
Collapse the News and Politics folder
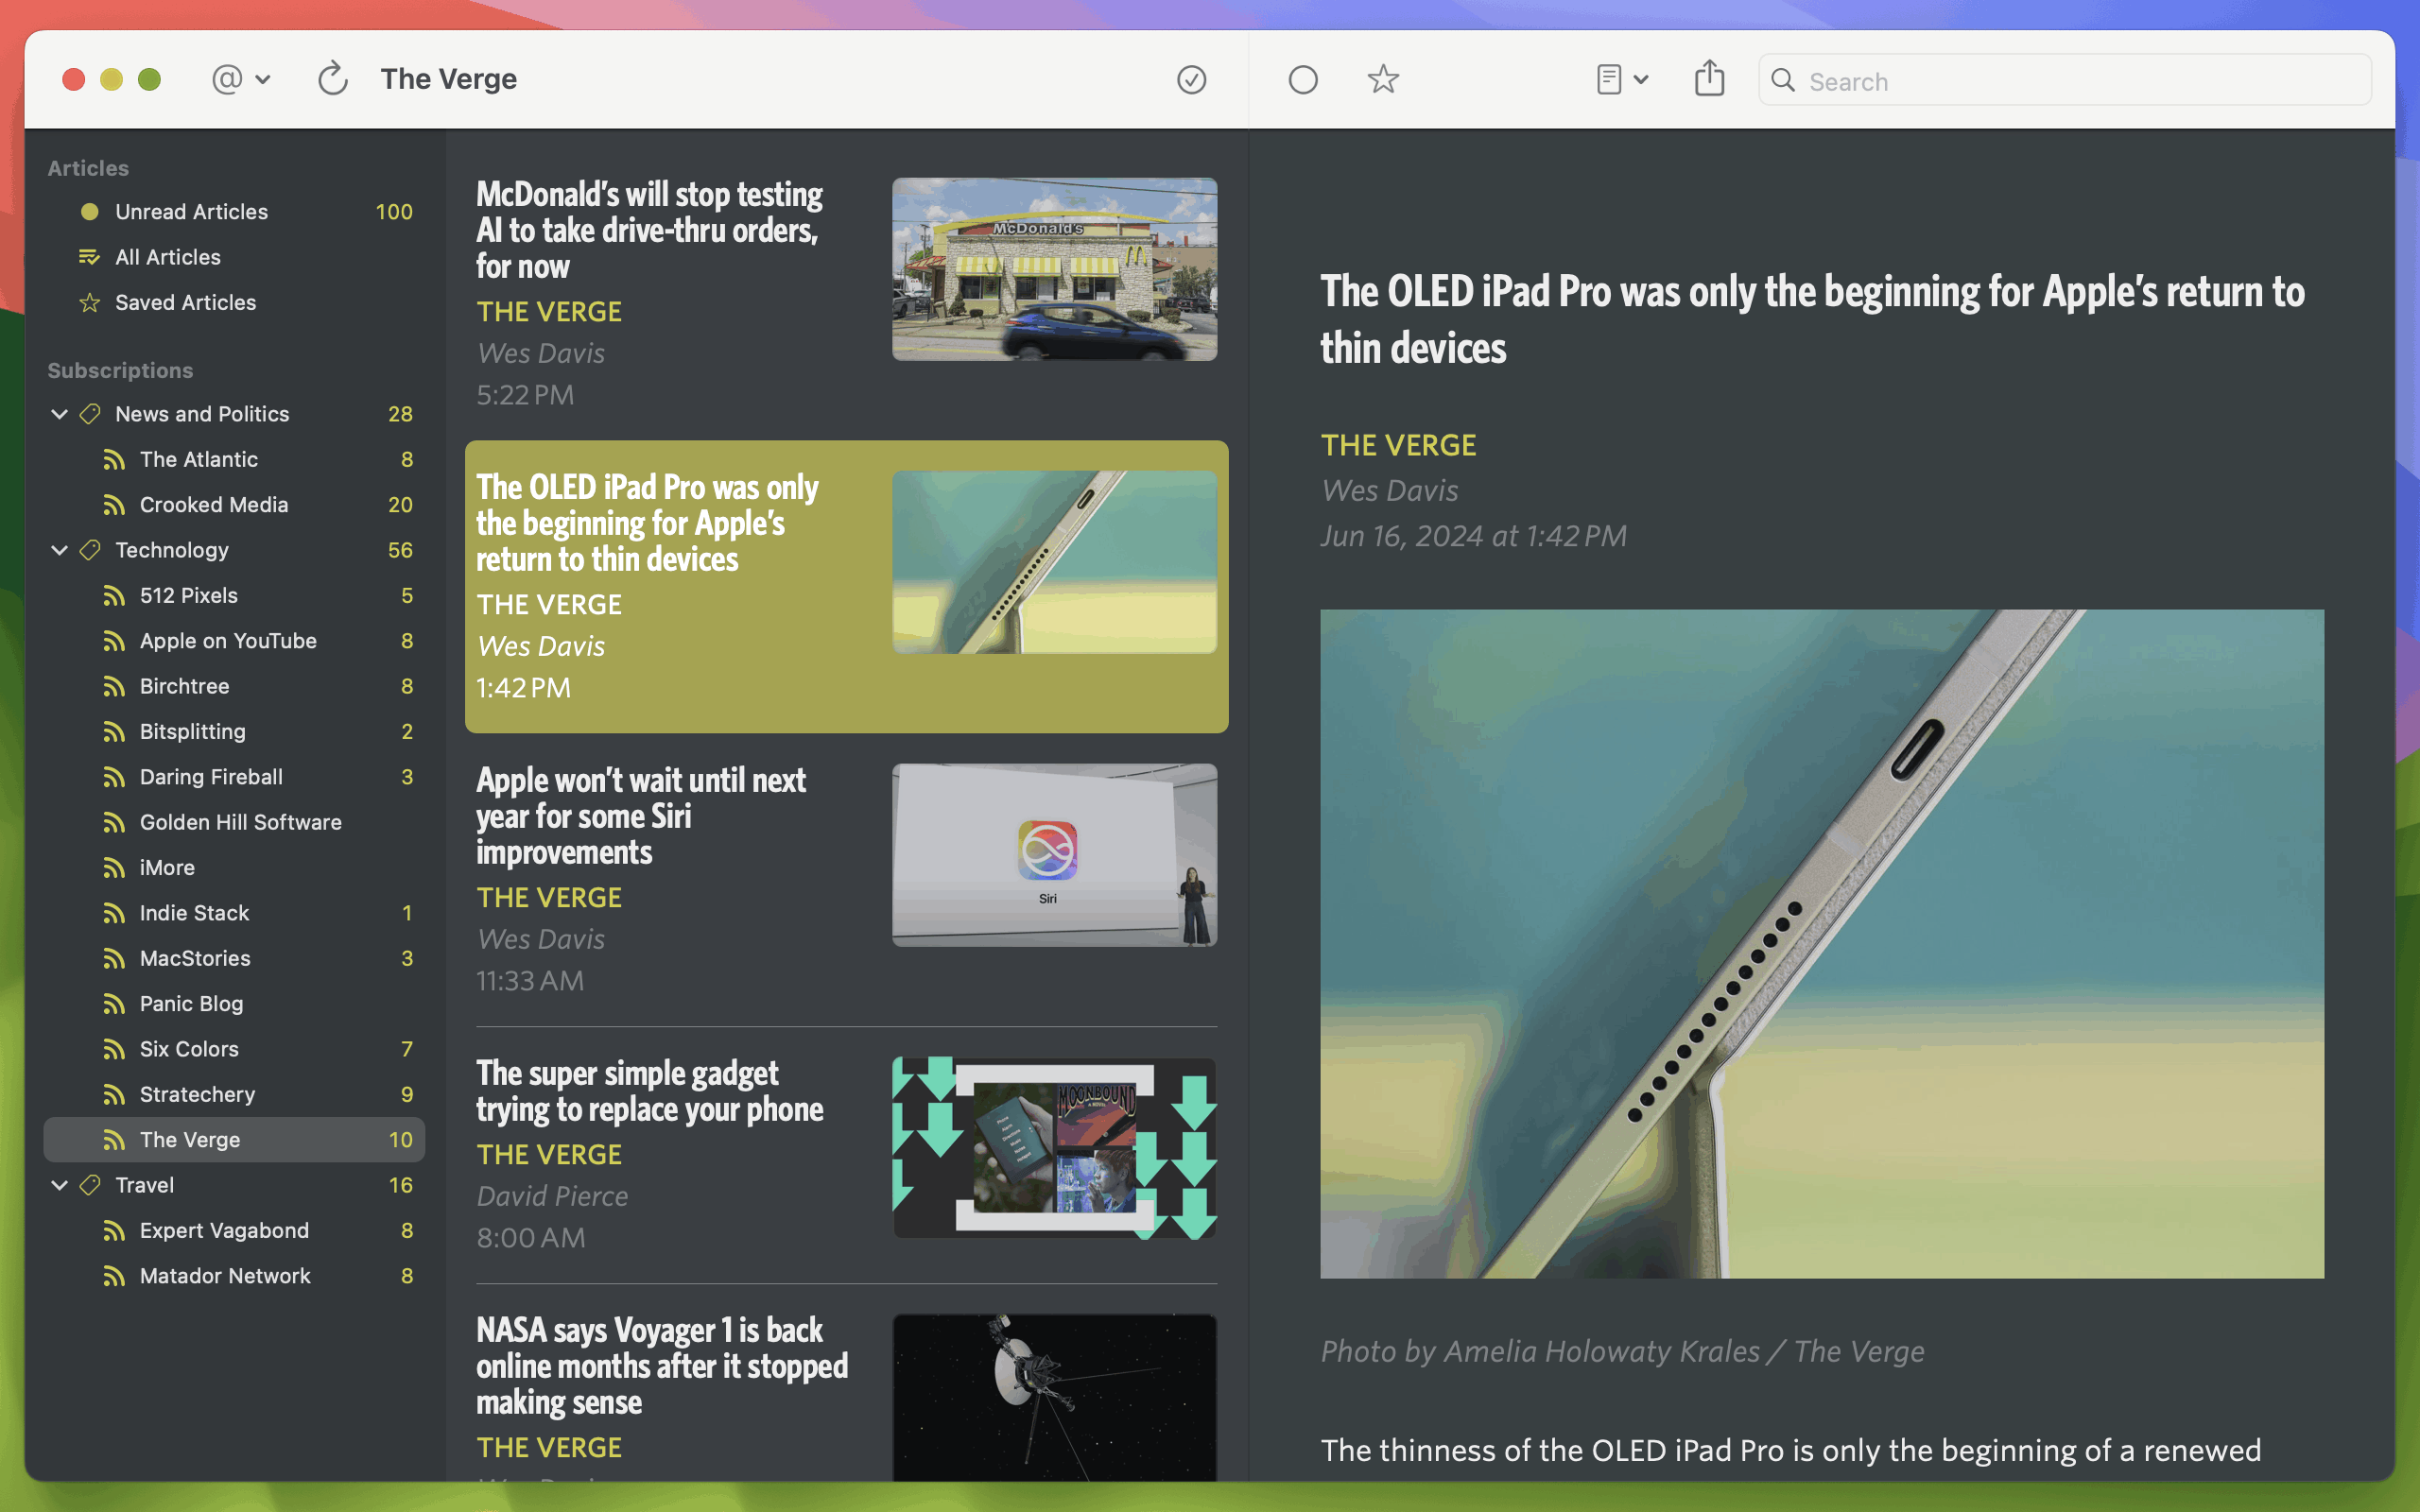click(x=59, y=414)
